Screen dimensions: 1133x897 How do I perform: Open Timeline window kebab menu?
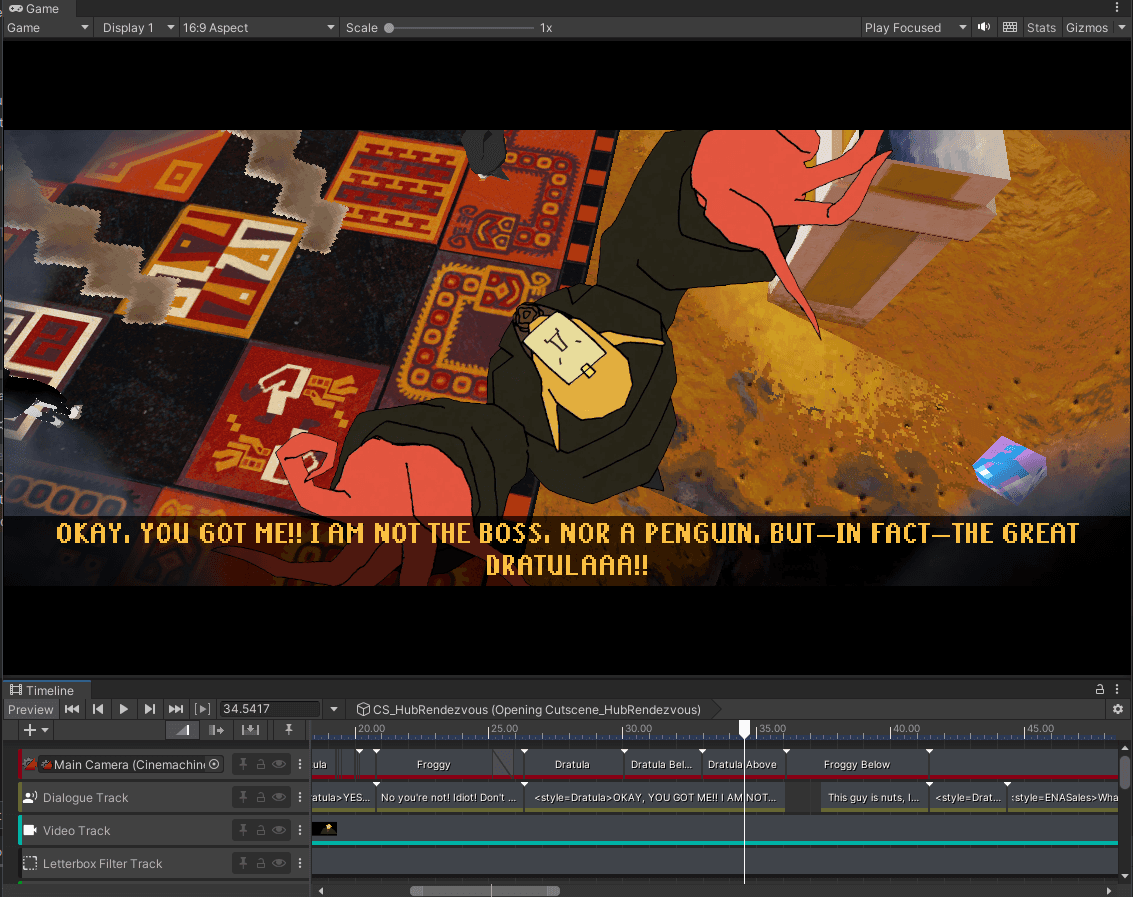(x=1117, y=690)
